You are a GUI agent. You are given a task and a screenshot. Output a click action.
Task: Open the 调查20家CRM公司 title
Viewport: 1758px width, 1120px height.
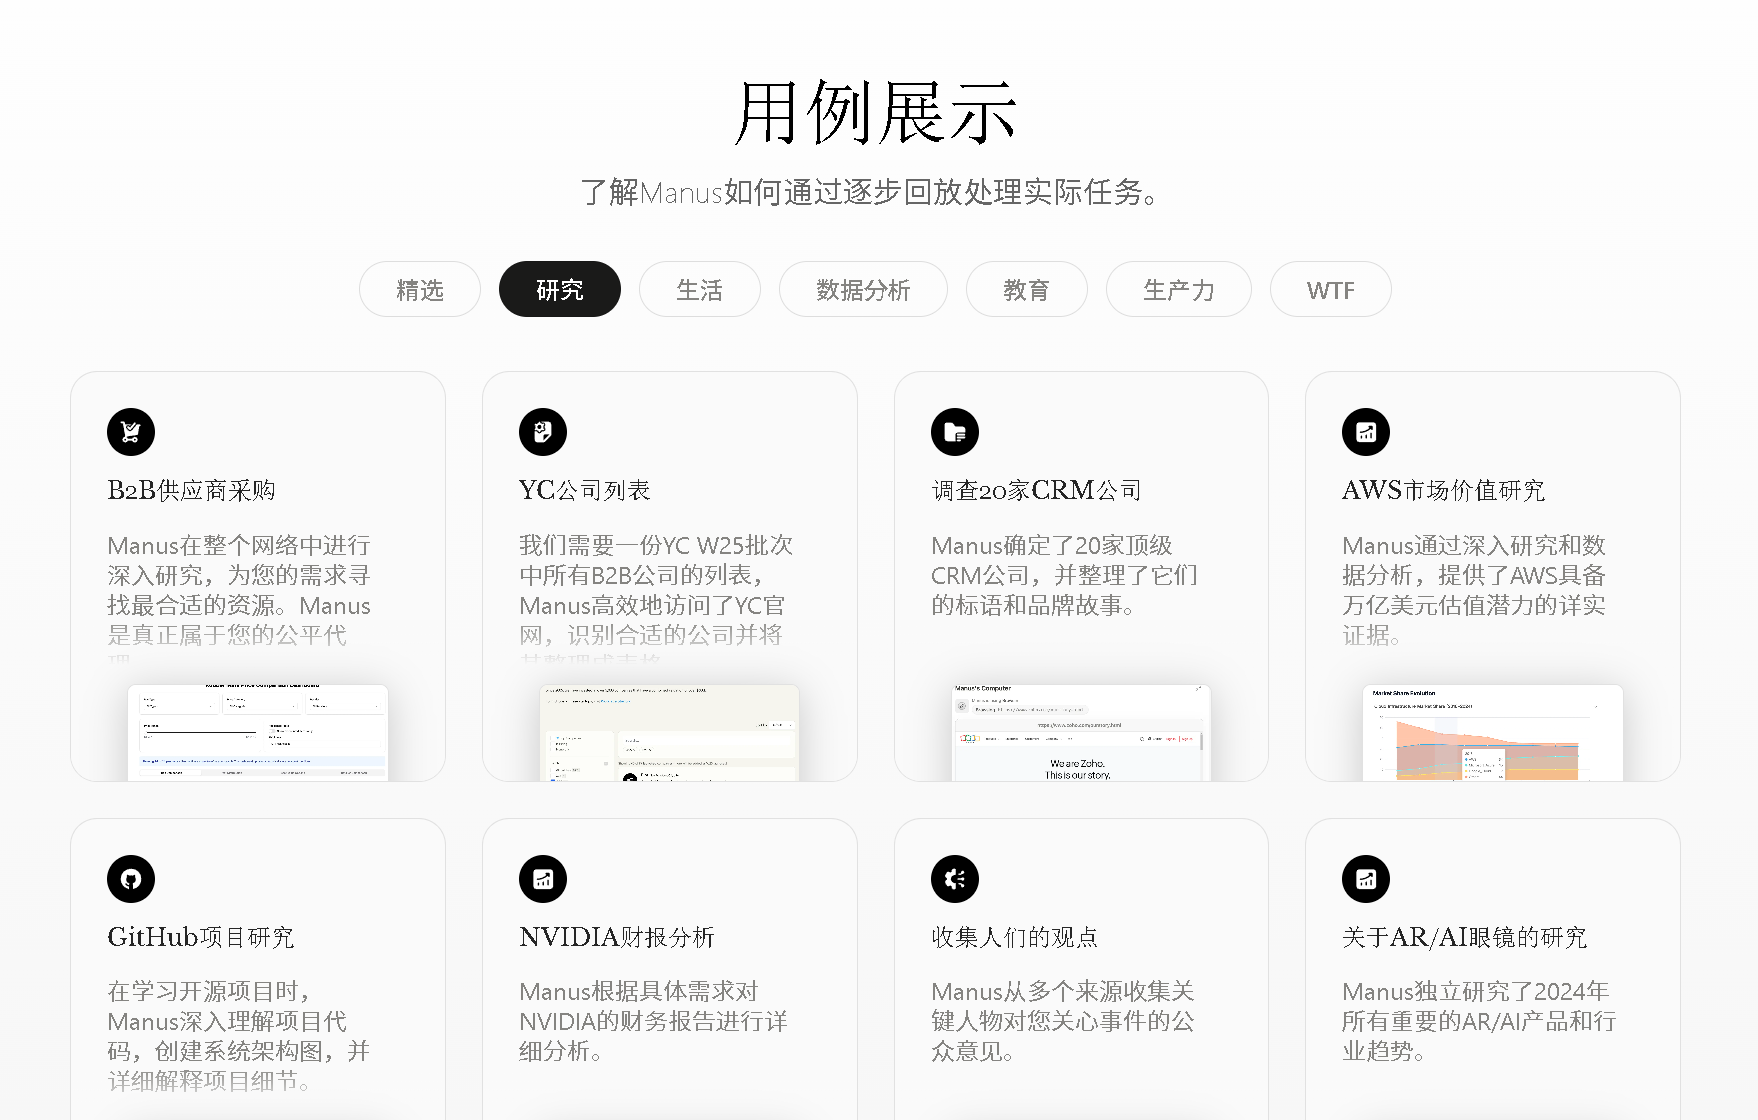1037,490
